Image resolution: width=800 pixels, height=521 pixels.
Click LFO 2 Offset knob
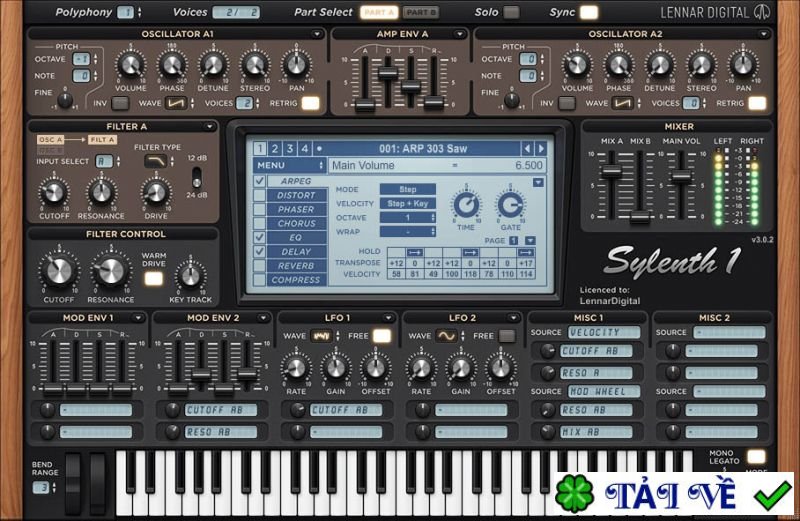(501, 368)
